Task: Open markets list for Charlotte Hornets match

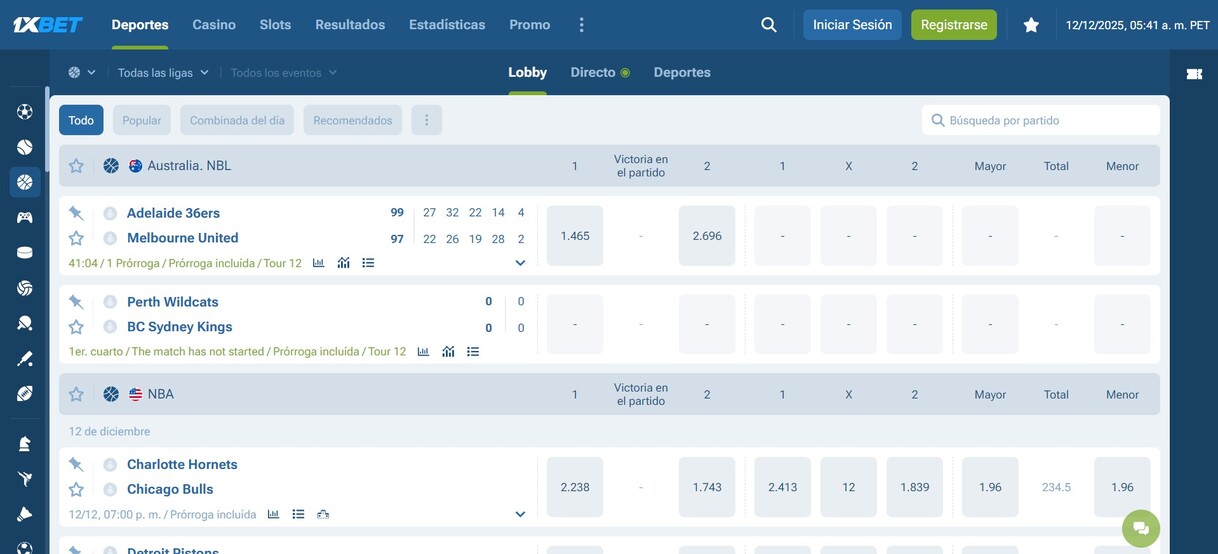Action: pyautogui.click(x=298, y=514)
